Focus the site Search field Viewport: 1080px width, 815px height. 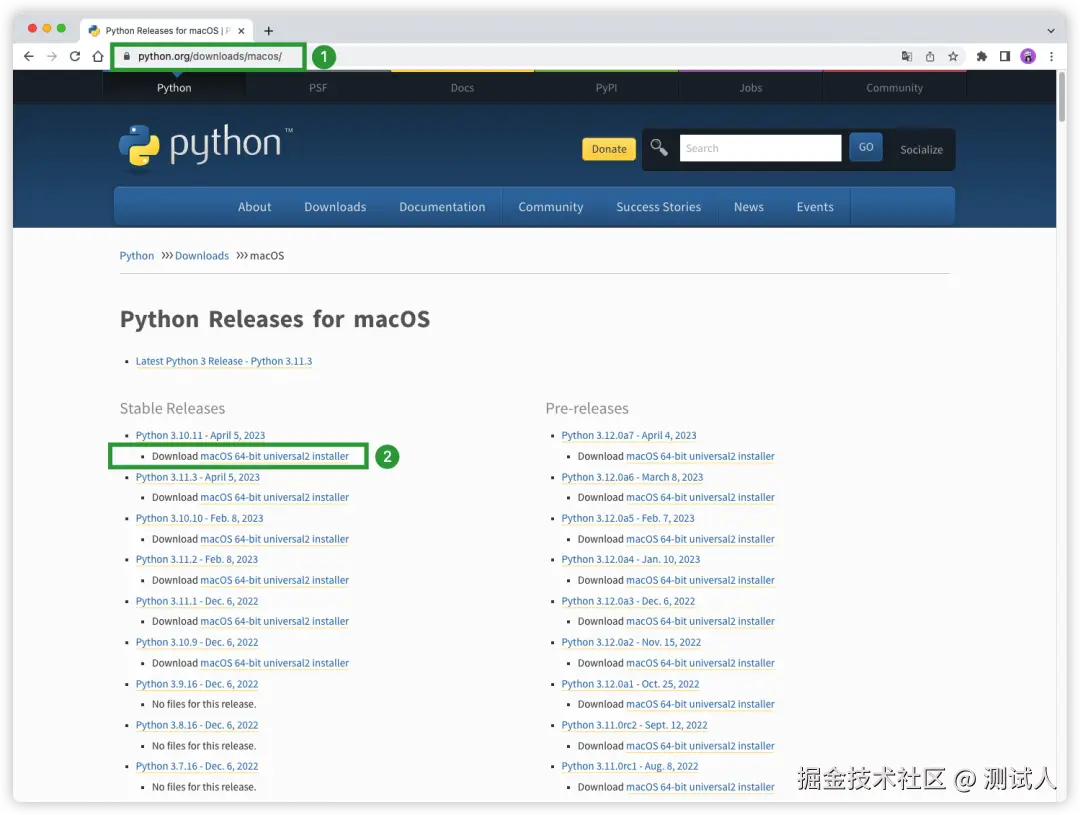pyautogui.click(x=760, y=148)
